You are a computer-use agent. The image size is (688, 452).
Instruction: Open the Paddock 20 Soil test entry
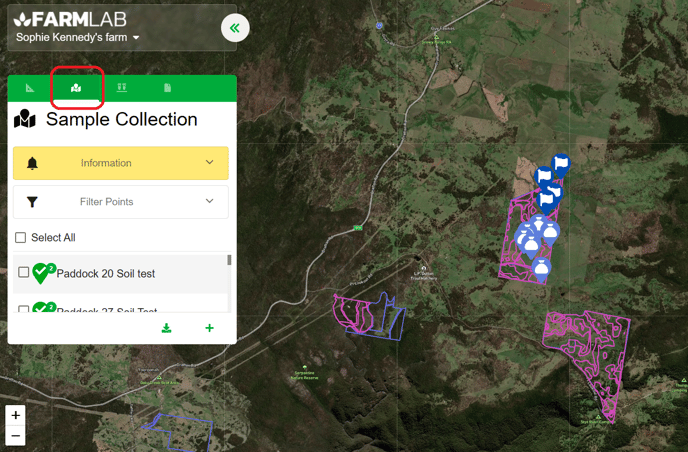coord(106,273)
